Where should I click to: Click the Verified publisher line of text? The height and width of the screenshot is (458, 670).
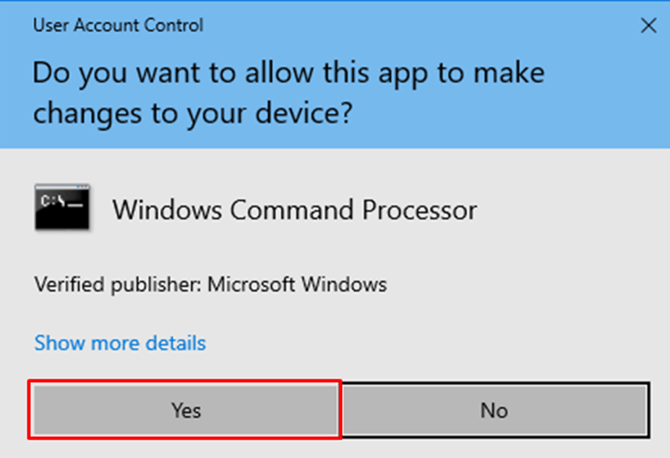pos(210,284)
